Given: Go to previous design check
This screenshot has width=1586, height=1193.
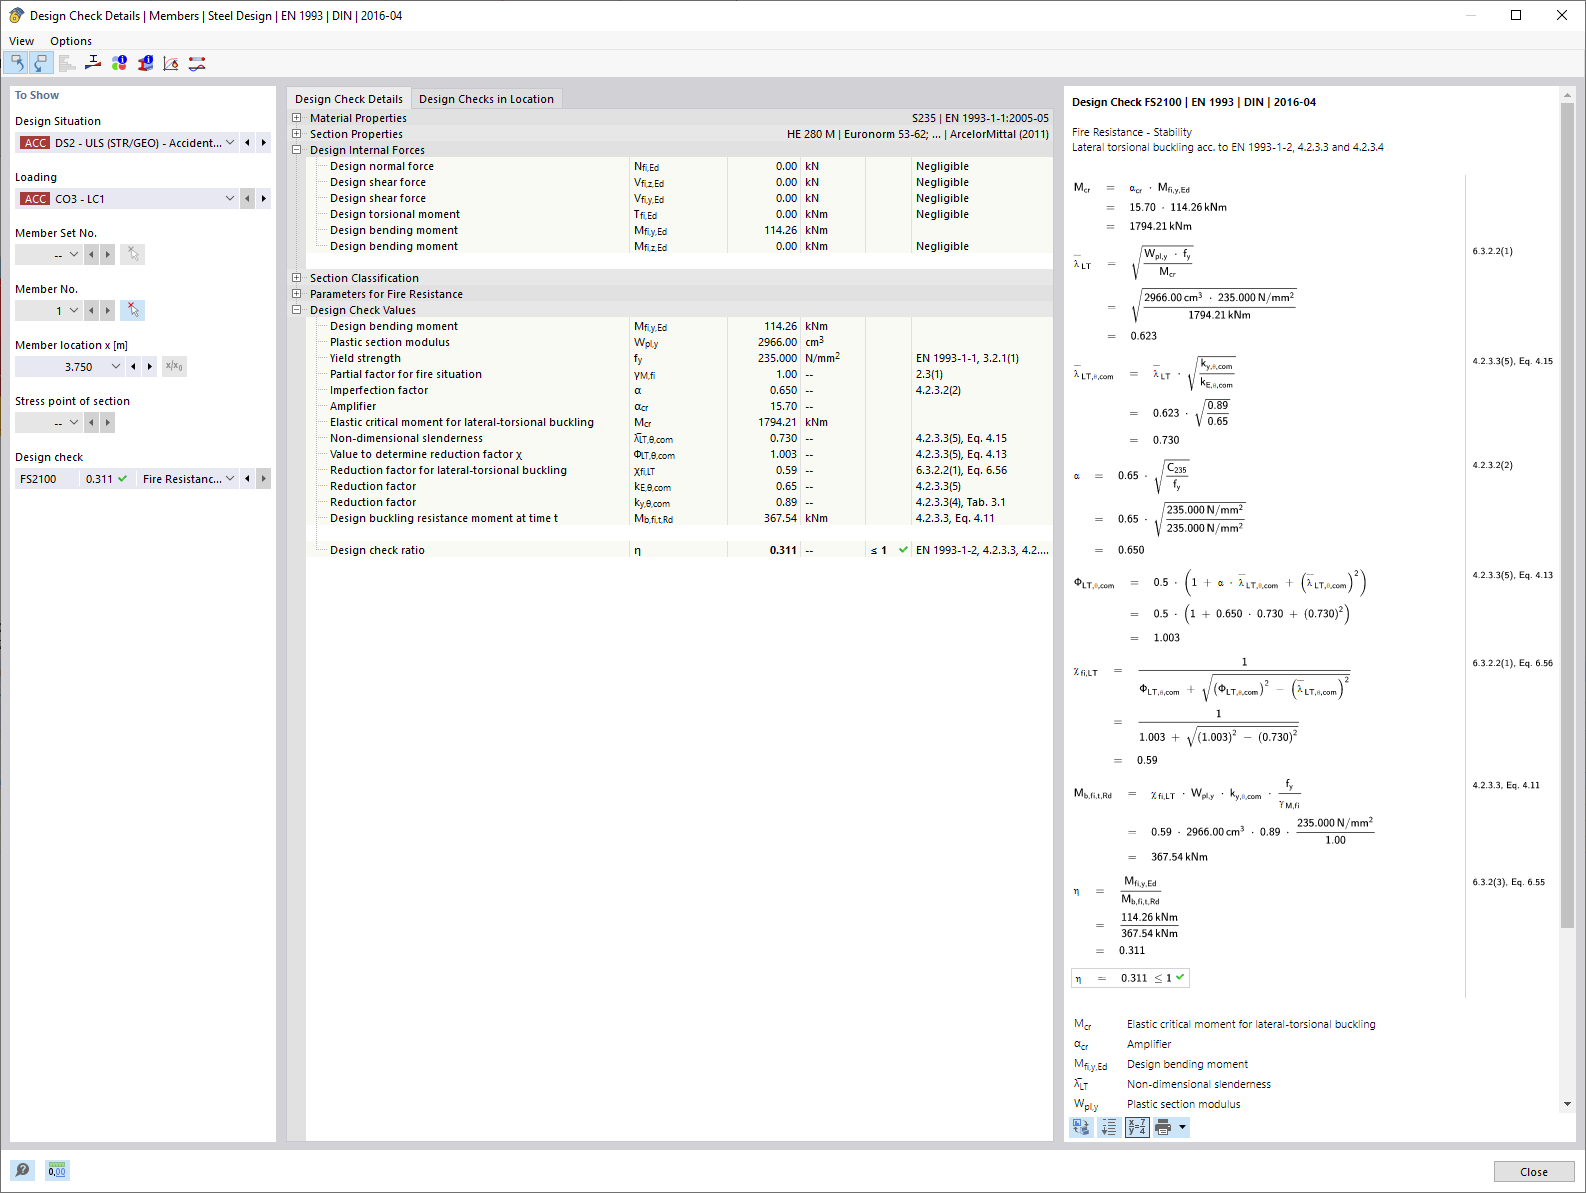Looking at the screenshot, I should 247,479.
